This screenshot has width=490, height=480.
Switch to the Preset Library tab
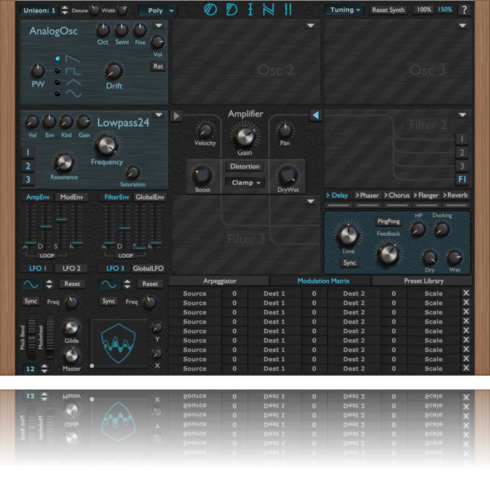pyautogui.click(x=423, y=281)
